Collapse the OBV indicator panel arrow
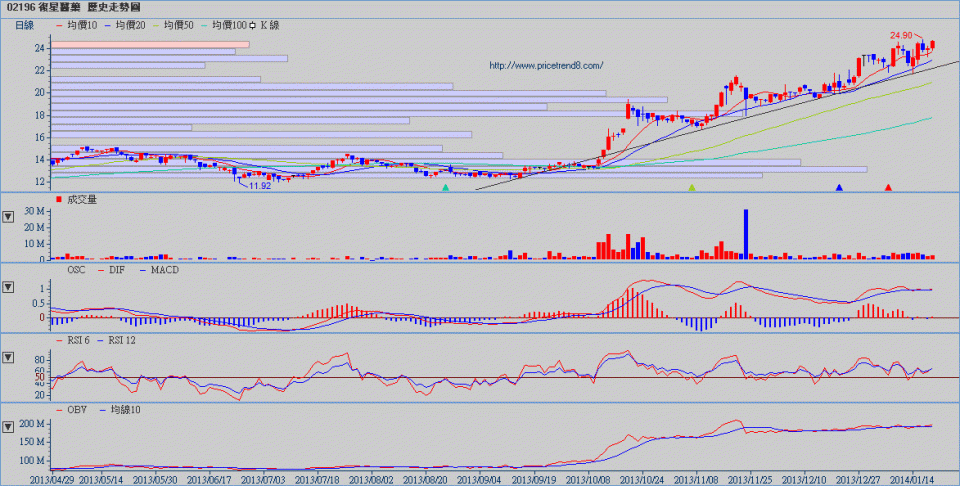This screenshot has width=960, height=486. pyautogui.click(x=8, y=426)
